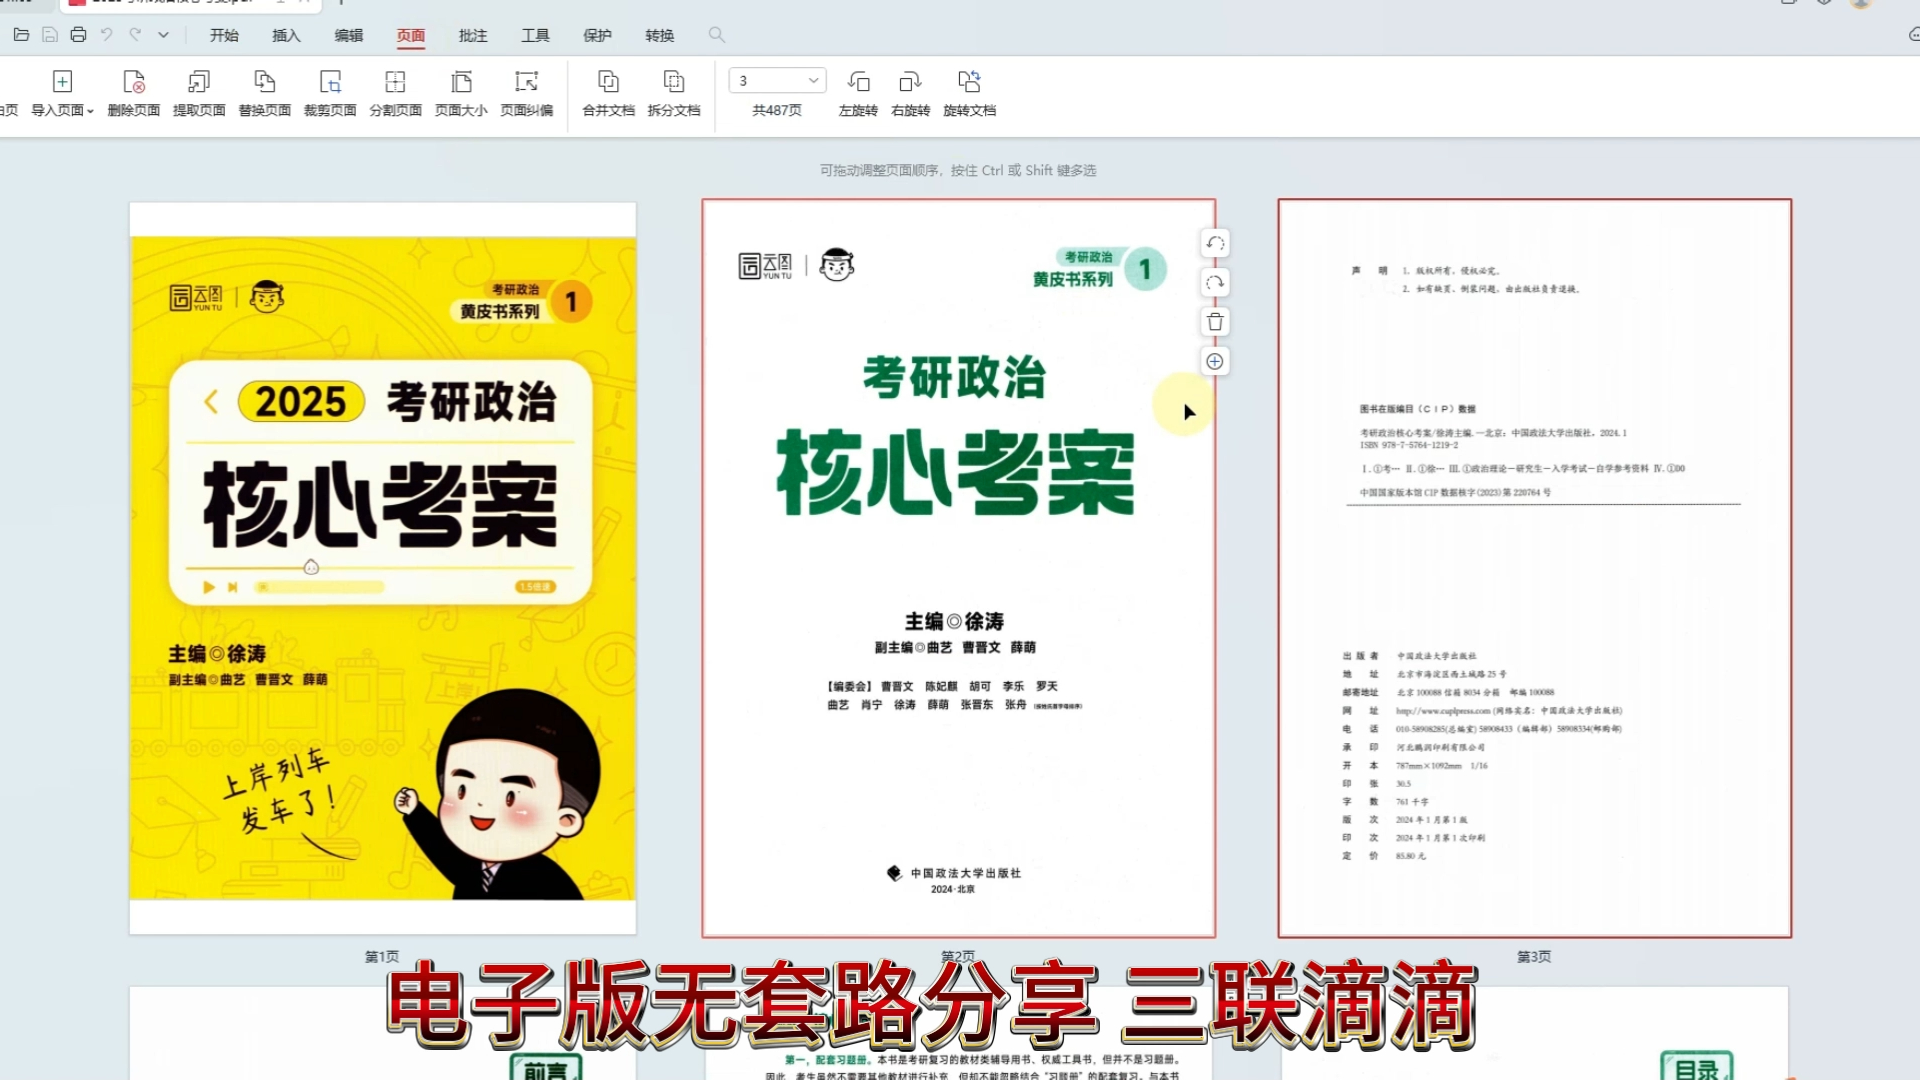
Task: Select the 目录 page thumbnail in second row
Action: coord(1534,1033)
